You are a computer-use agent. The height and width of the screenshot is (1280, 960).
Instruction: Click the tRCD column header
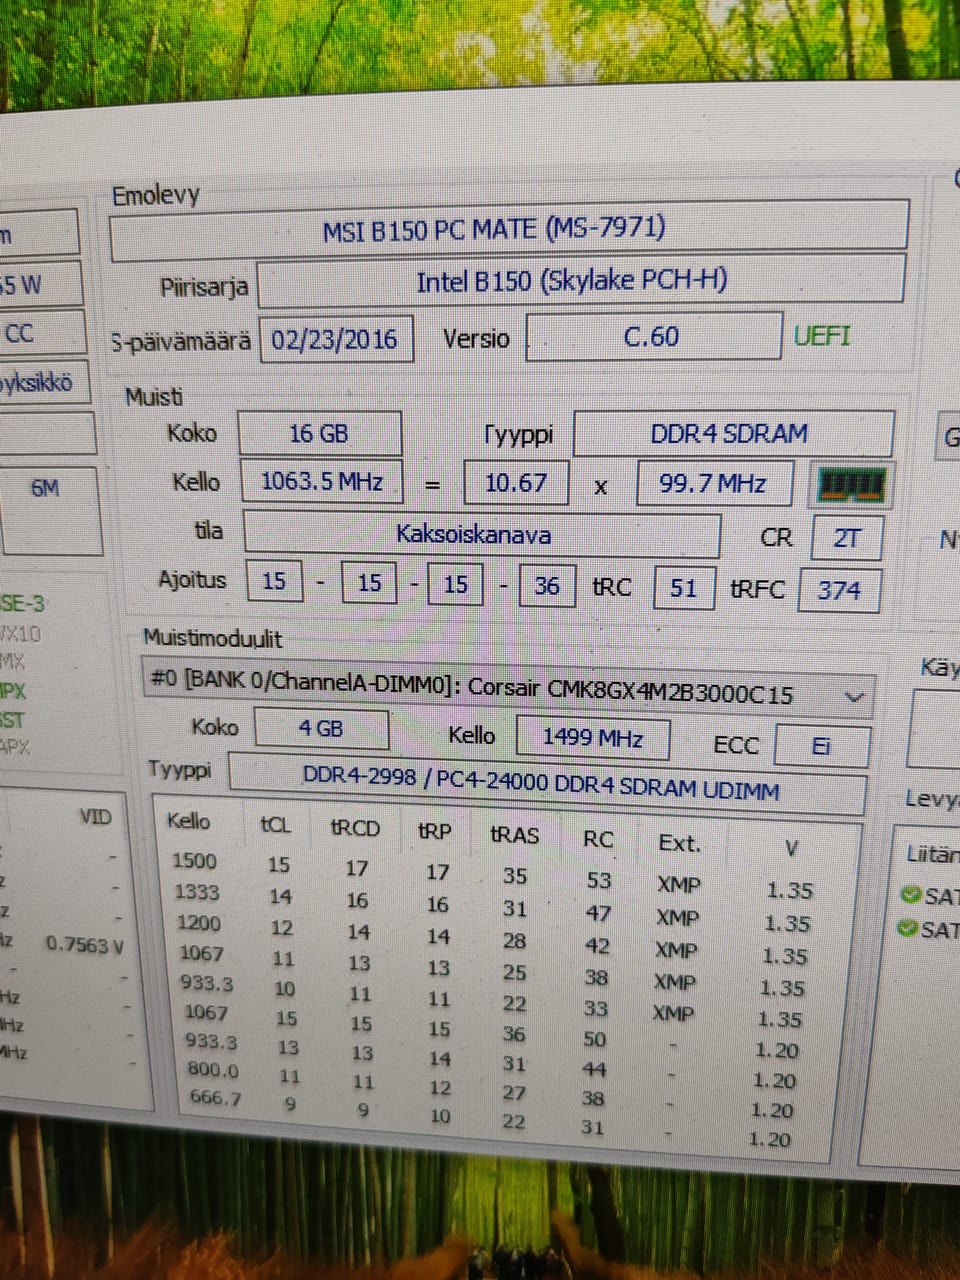[355, 828]
